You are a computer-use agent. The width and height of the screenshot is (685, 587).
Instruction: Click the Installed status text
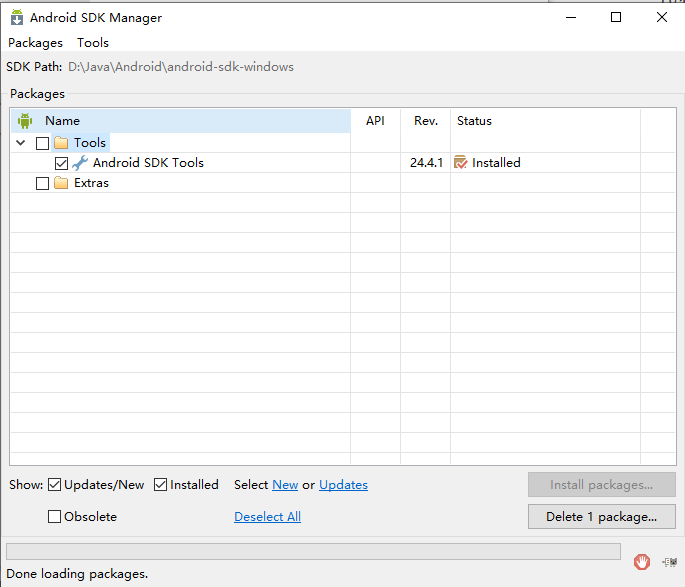(496, 163)
